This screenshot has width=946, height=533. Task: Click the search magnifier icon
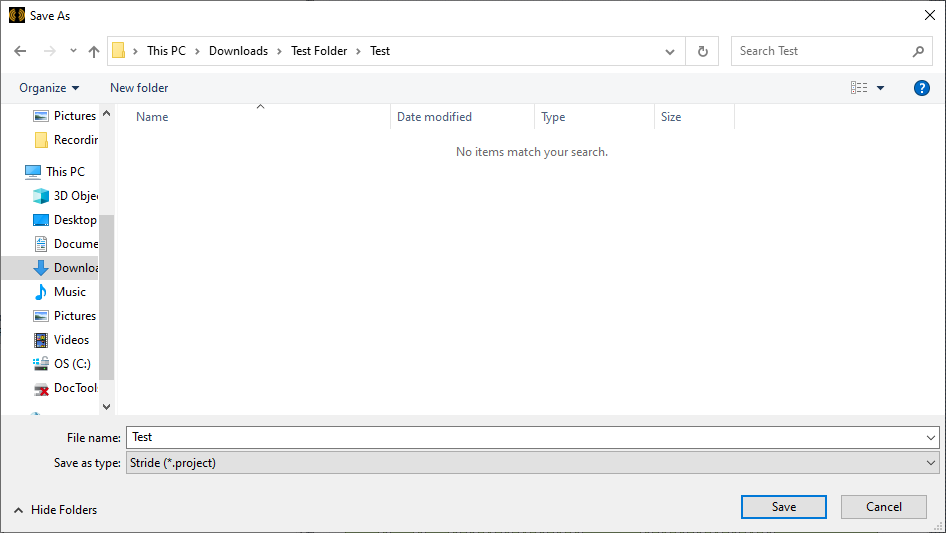point(918,51)
